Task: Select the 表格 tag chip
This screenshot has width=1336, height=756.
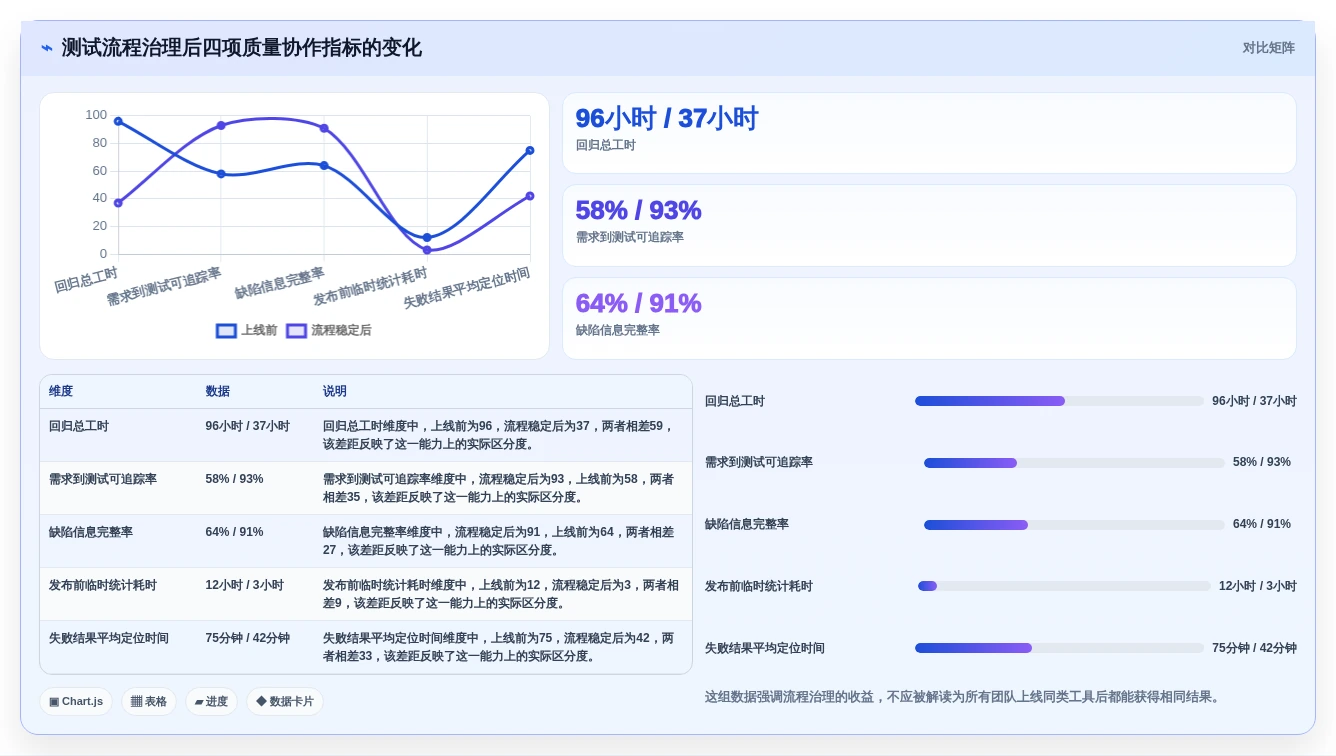Action: point(149,701)
